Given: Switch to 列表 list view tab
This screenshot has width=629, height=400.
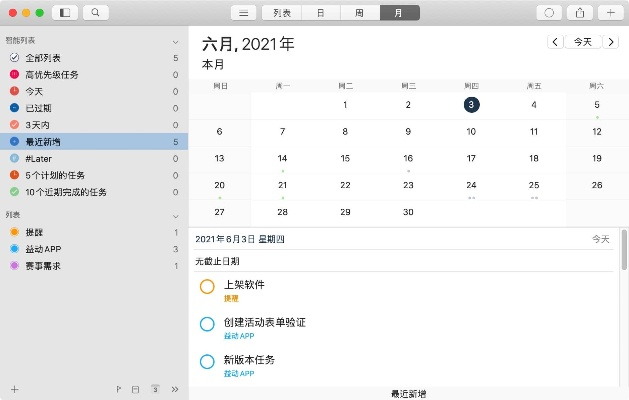Looking at the screenshot, I should click(282, 13).
